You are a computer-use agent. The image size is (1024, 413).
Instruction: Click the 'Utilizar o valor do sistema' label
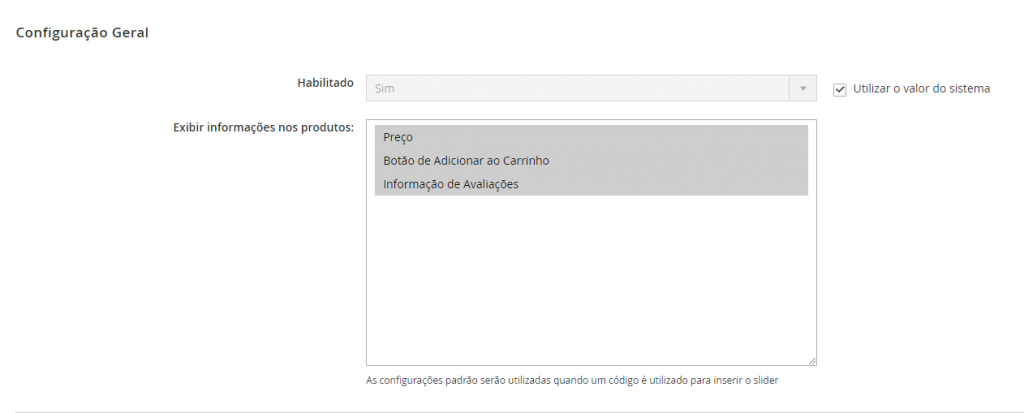coord(921,89)
